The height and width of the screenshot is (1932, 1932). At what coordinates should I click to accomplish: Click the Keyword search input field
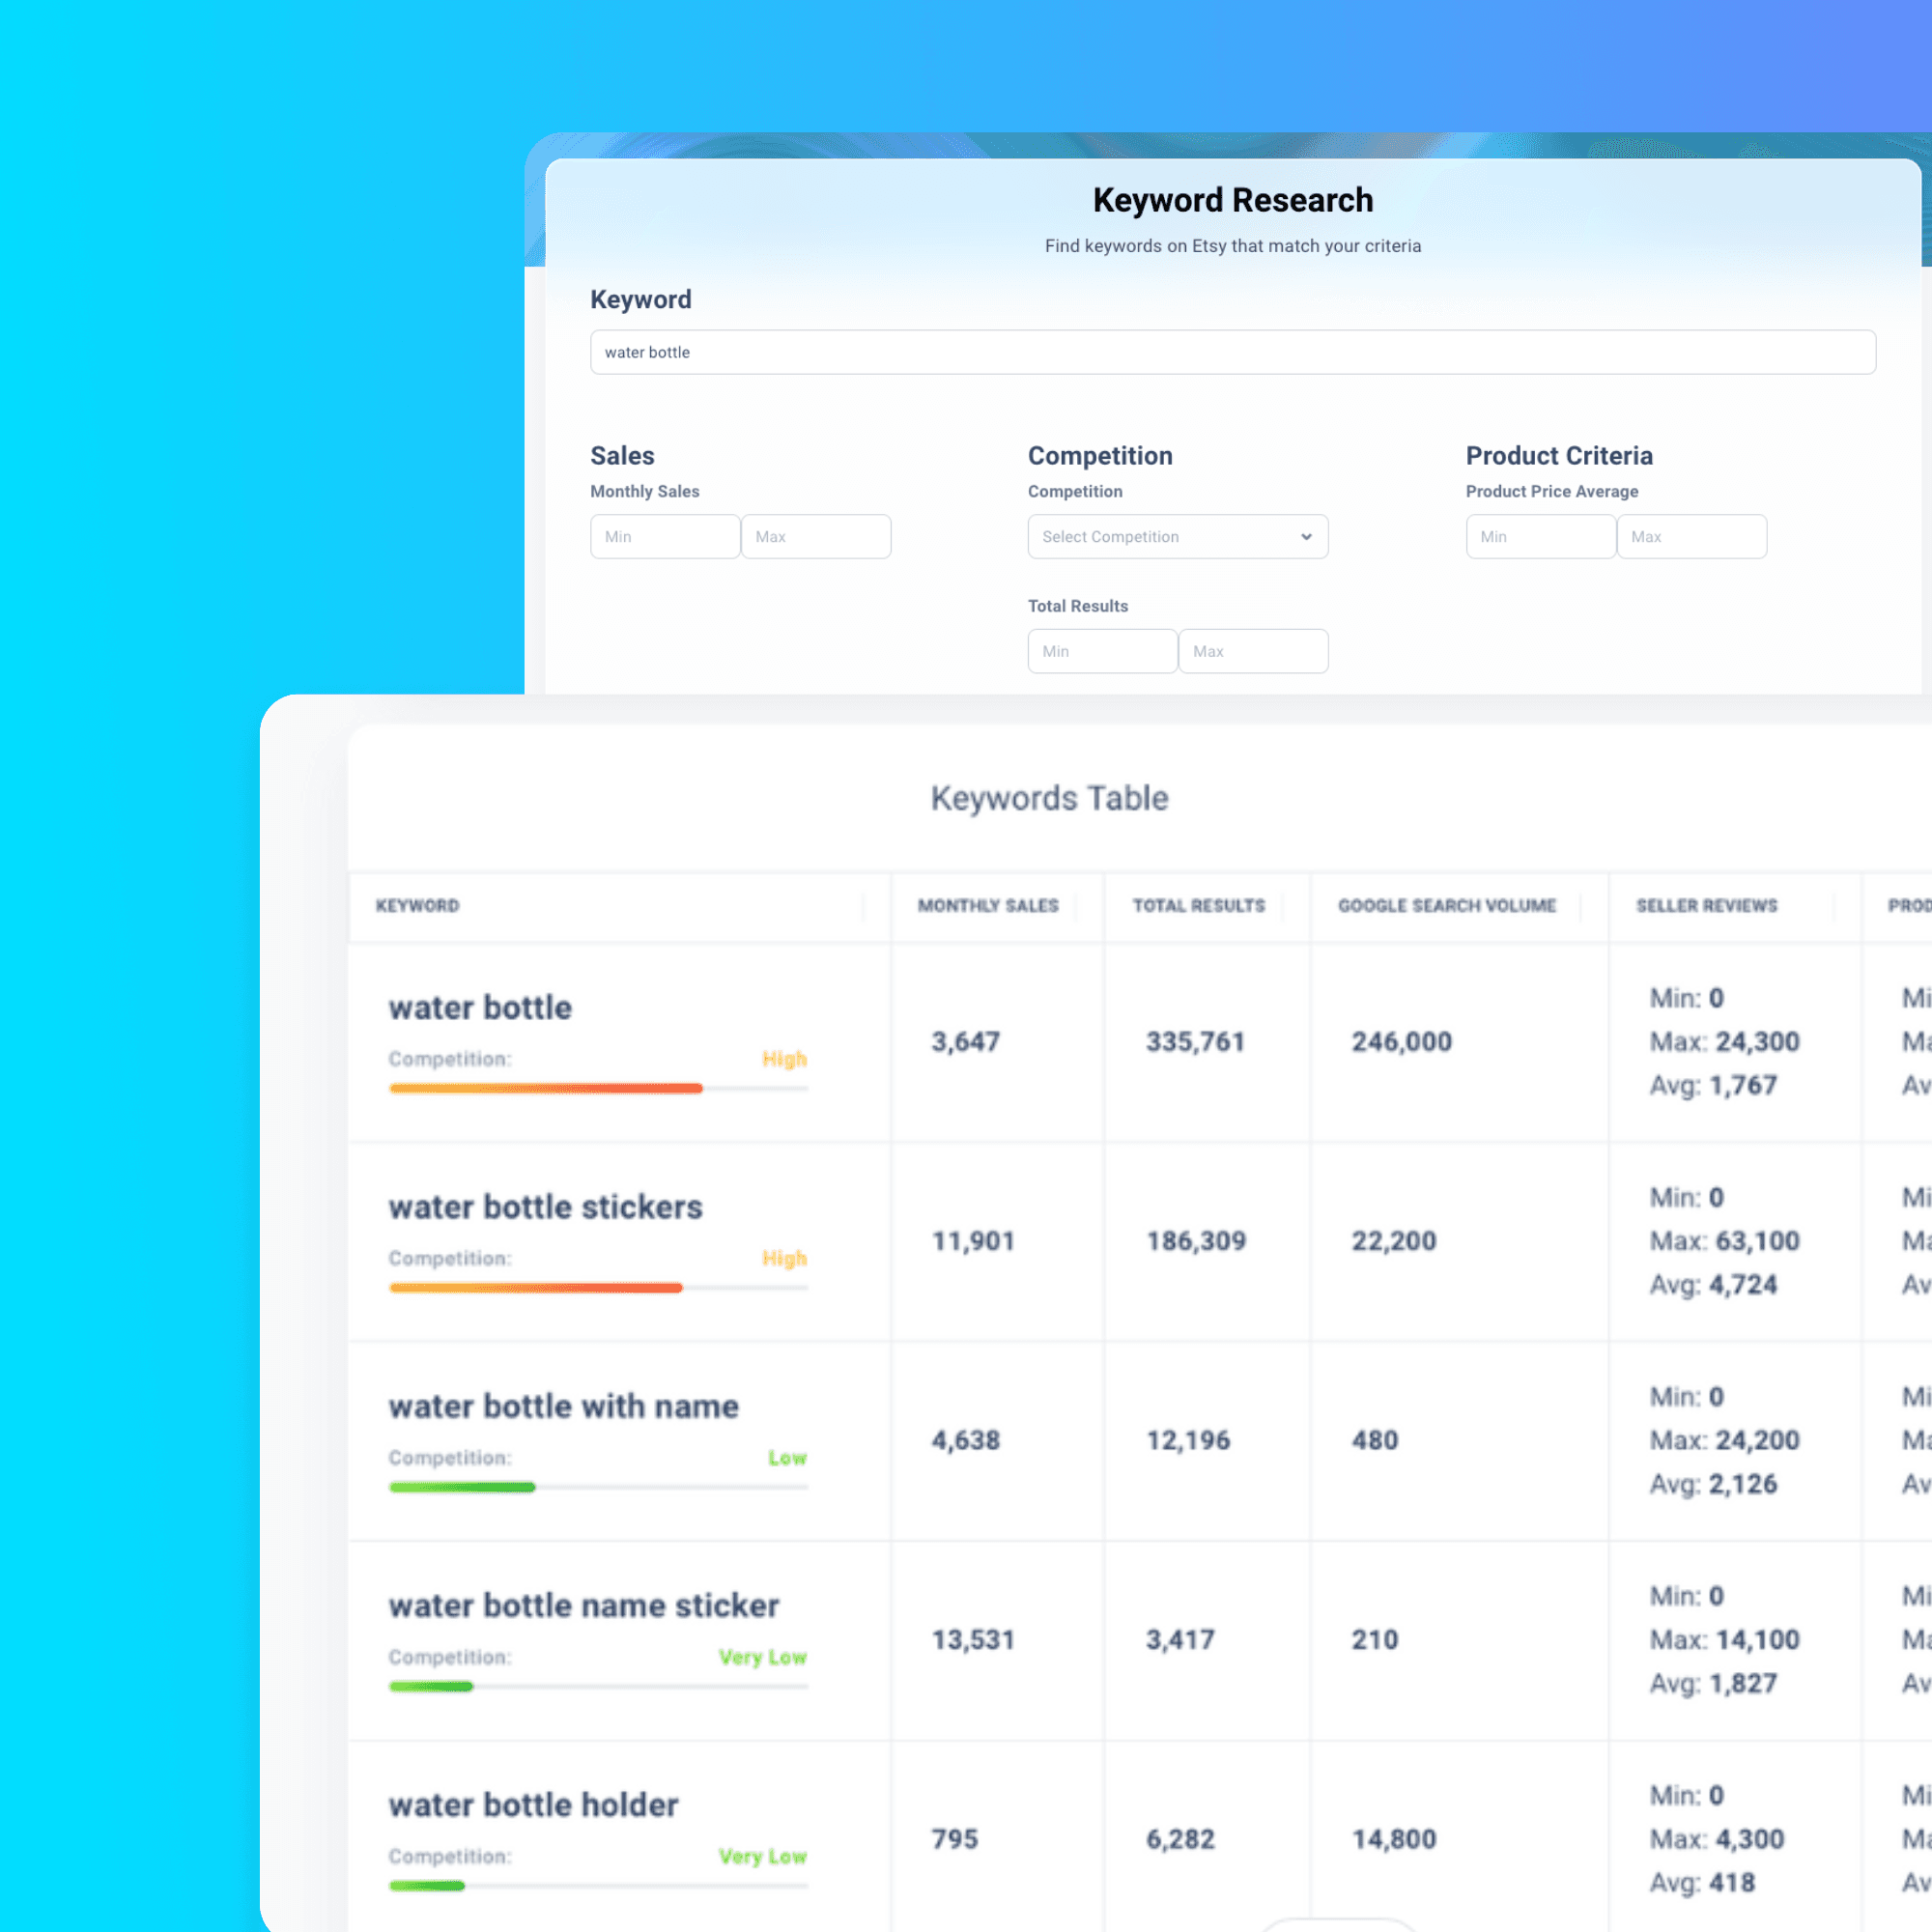click(1232, 352)
